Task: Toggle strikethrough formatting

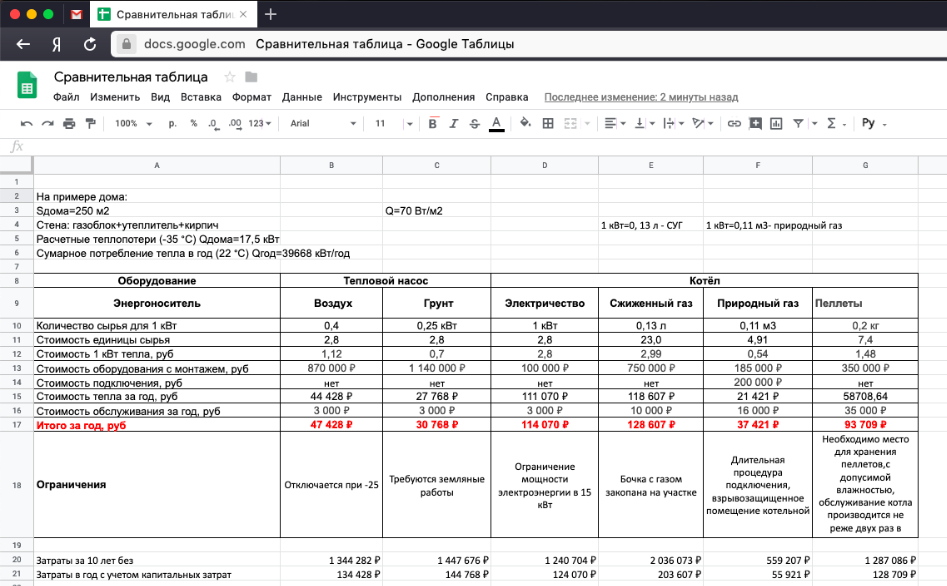Action: tap(475, 124)
